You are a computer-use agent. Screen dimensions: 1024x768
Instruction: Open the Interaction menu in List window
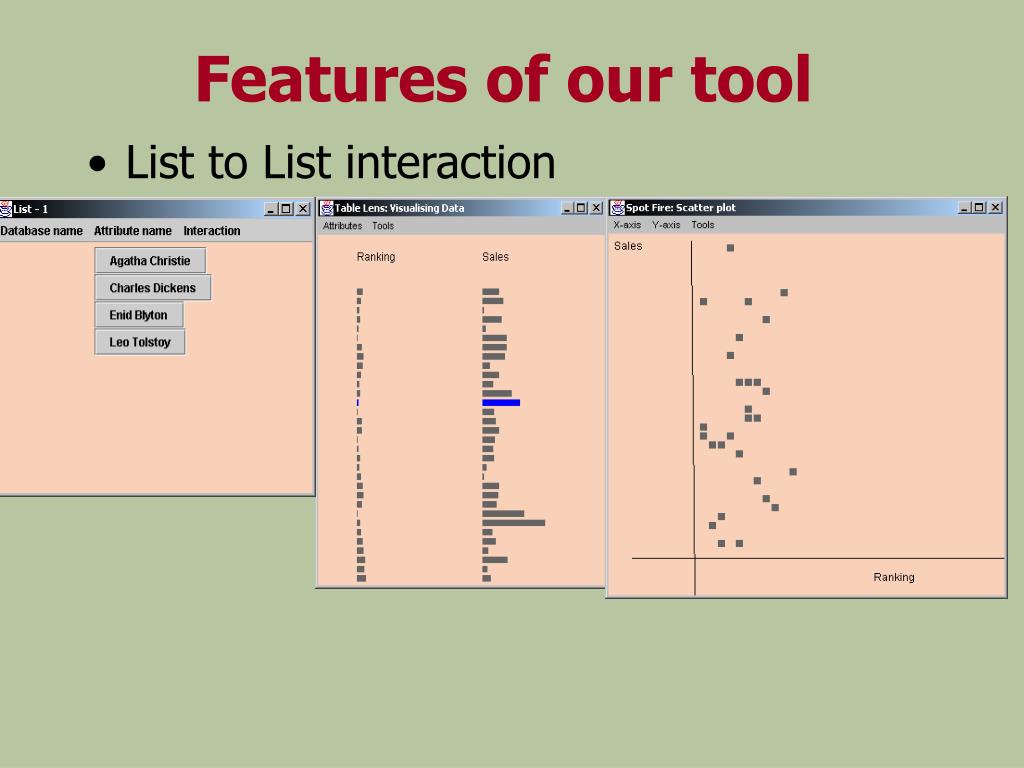tap(212, 231)
